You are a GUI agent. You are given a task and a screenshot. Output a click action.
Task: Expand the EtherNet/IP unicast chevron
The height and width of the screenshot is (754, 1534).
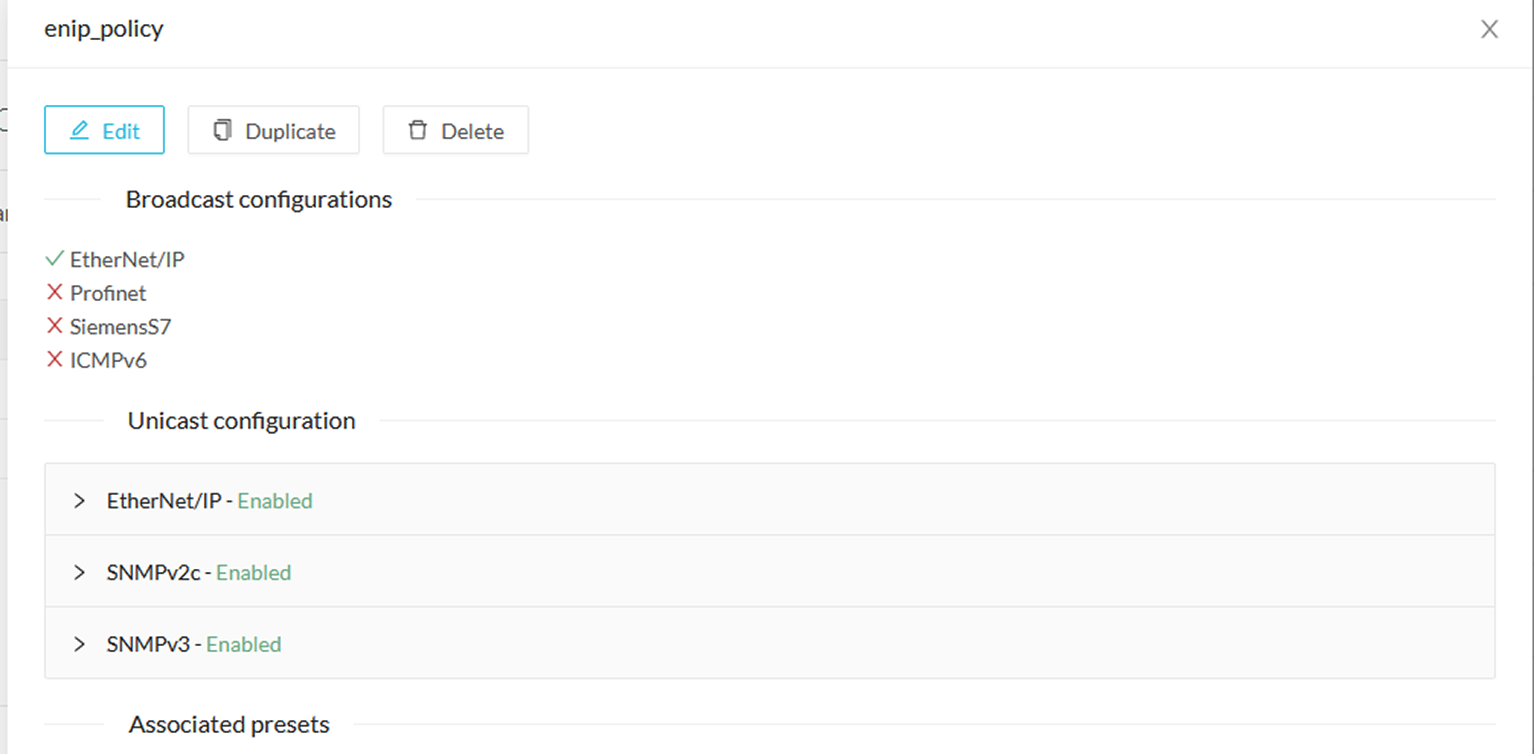[80, 500]
